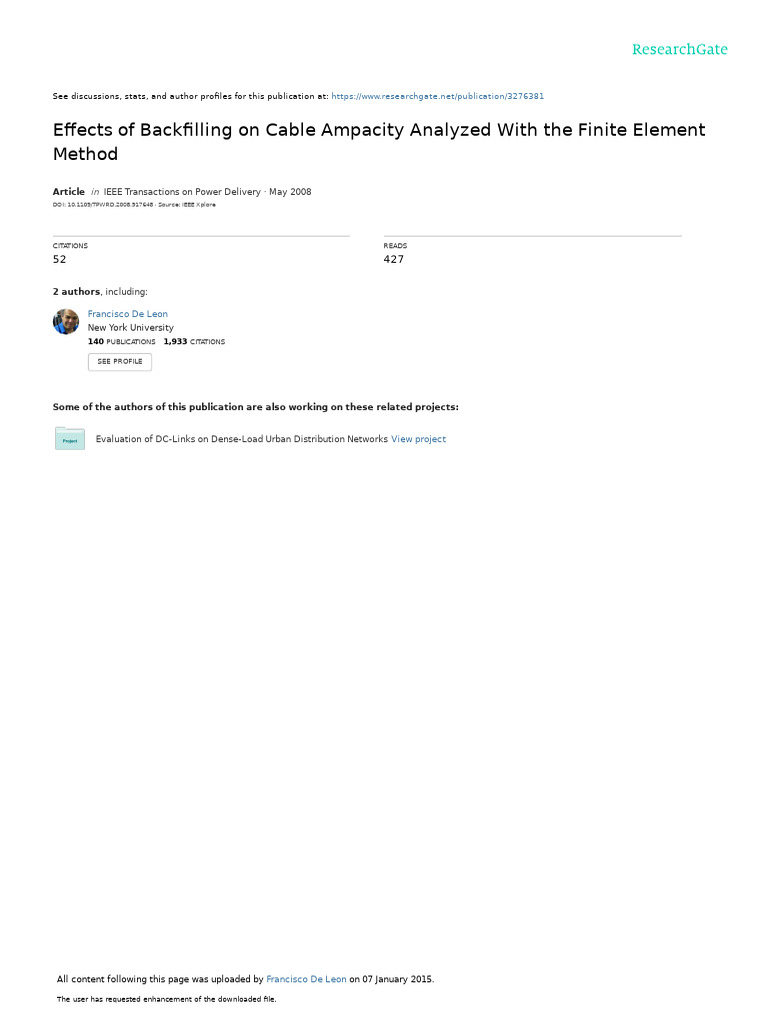This screenshot has width=768, height=1024.
Task: Click the reads count 427
Action: click(393, 259)
